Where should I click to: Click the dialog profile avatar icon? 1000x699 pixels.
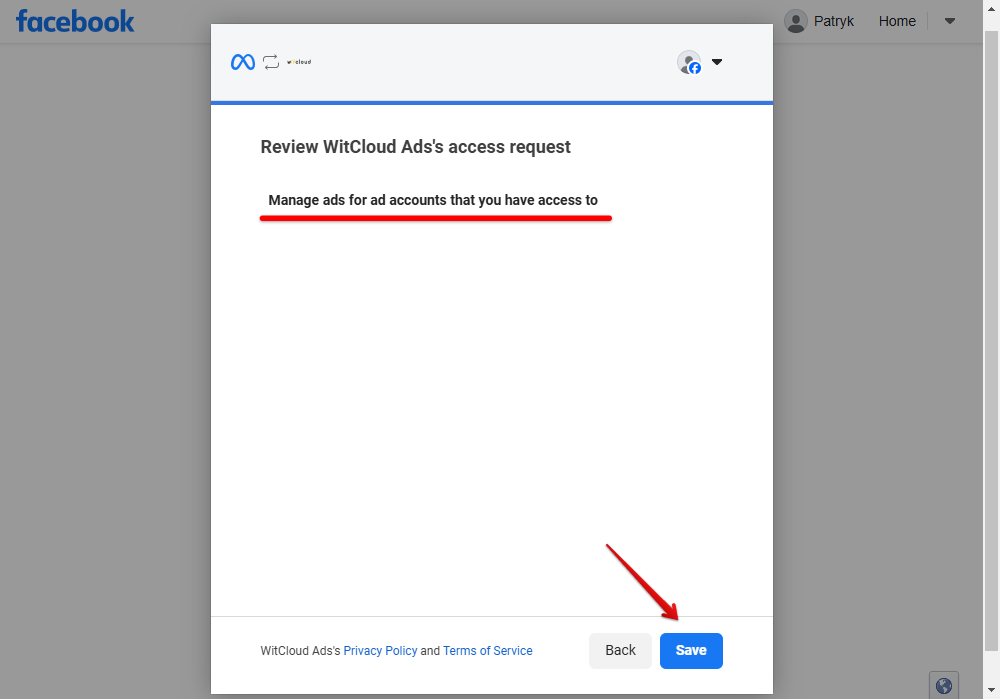[689, 63]
